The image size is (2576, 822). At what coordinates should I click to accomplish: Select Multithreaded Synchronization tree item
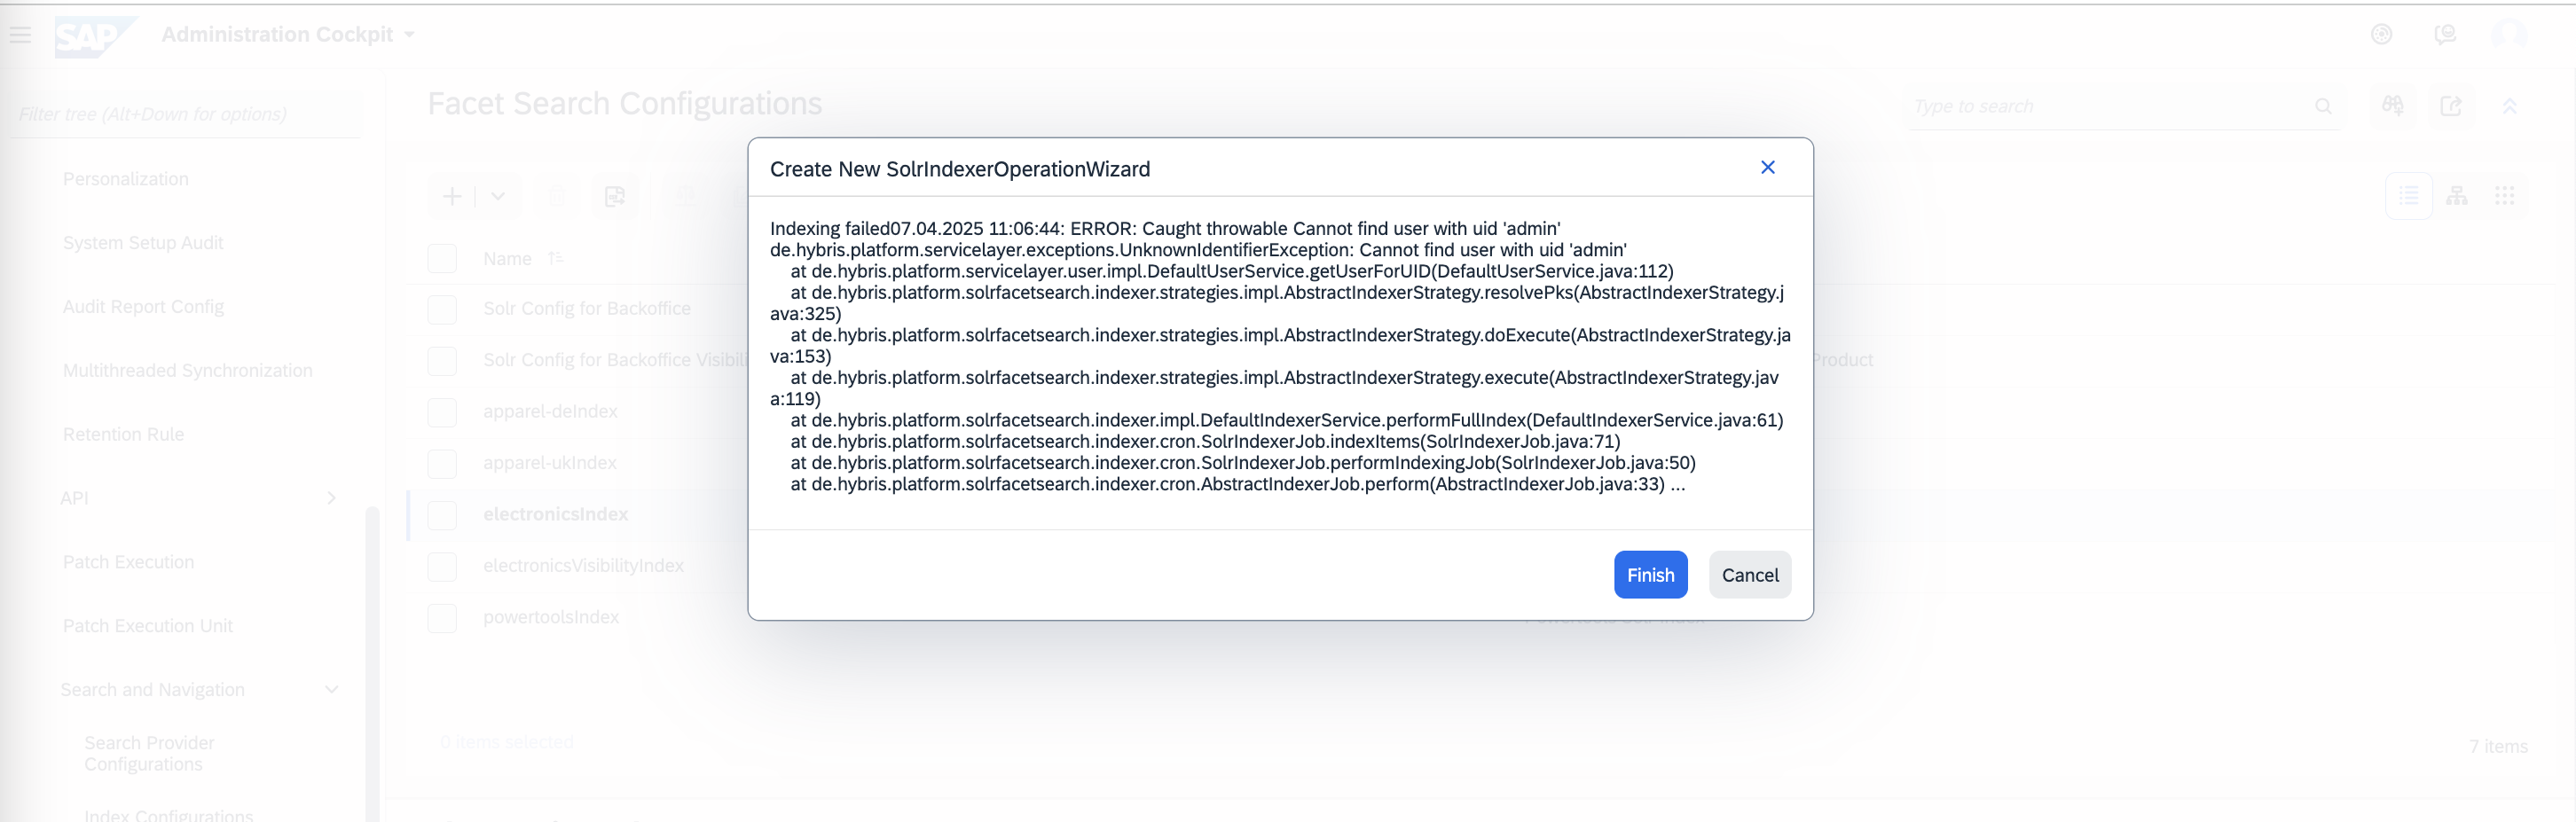tap(187, 371)
